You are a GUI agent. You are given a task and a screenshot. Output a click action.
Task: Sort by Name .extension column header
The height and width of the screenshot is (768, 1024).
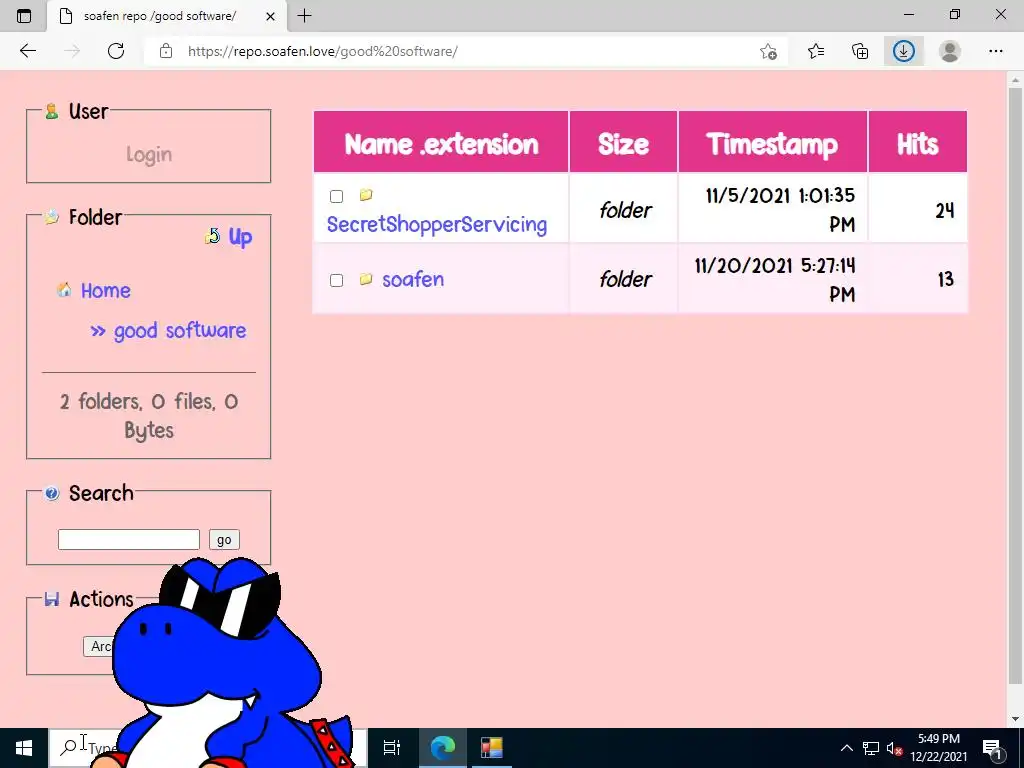point(441,144)
